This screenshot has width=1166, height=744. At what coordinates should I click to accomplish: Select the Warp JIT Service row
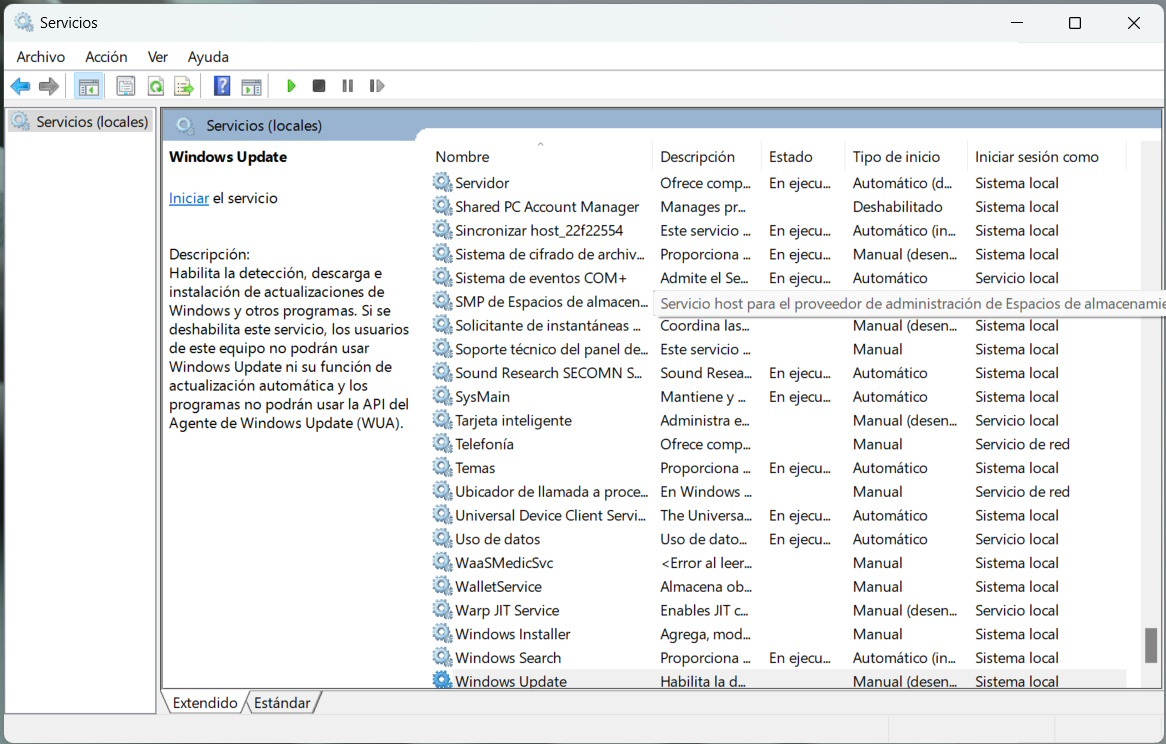779,610
